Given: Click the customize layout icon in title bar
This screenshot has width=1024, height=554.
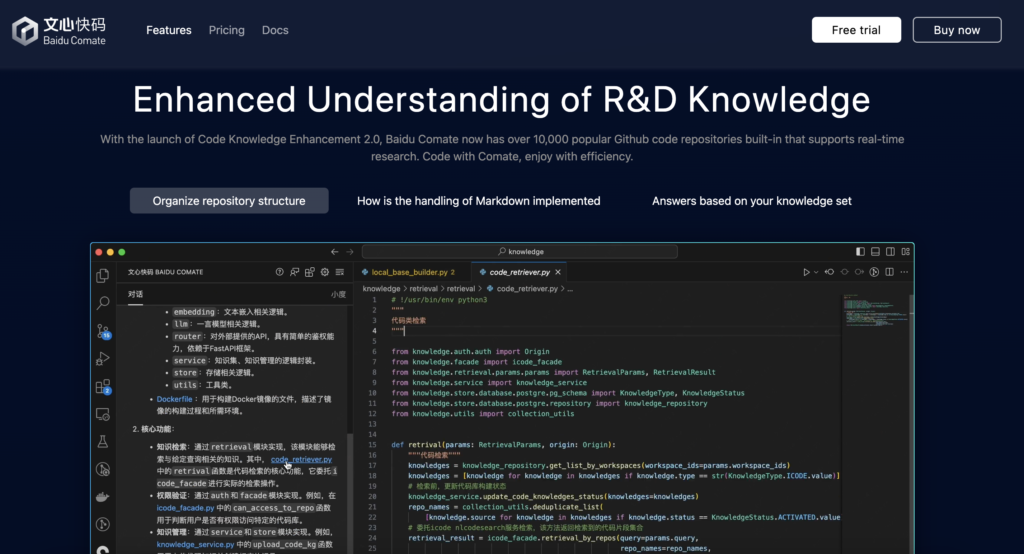Looking at the screenshot, I should click(x=906, y=252).
